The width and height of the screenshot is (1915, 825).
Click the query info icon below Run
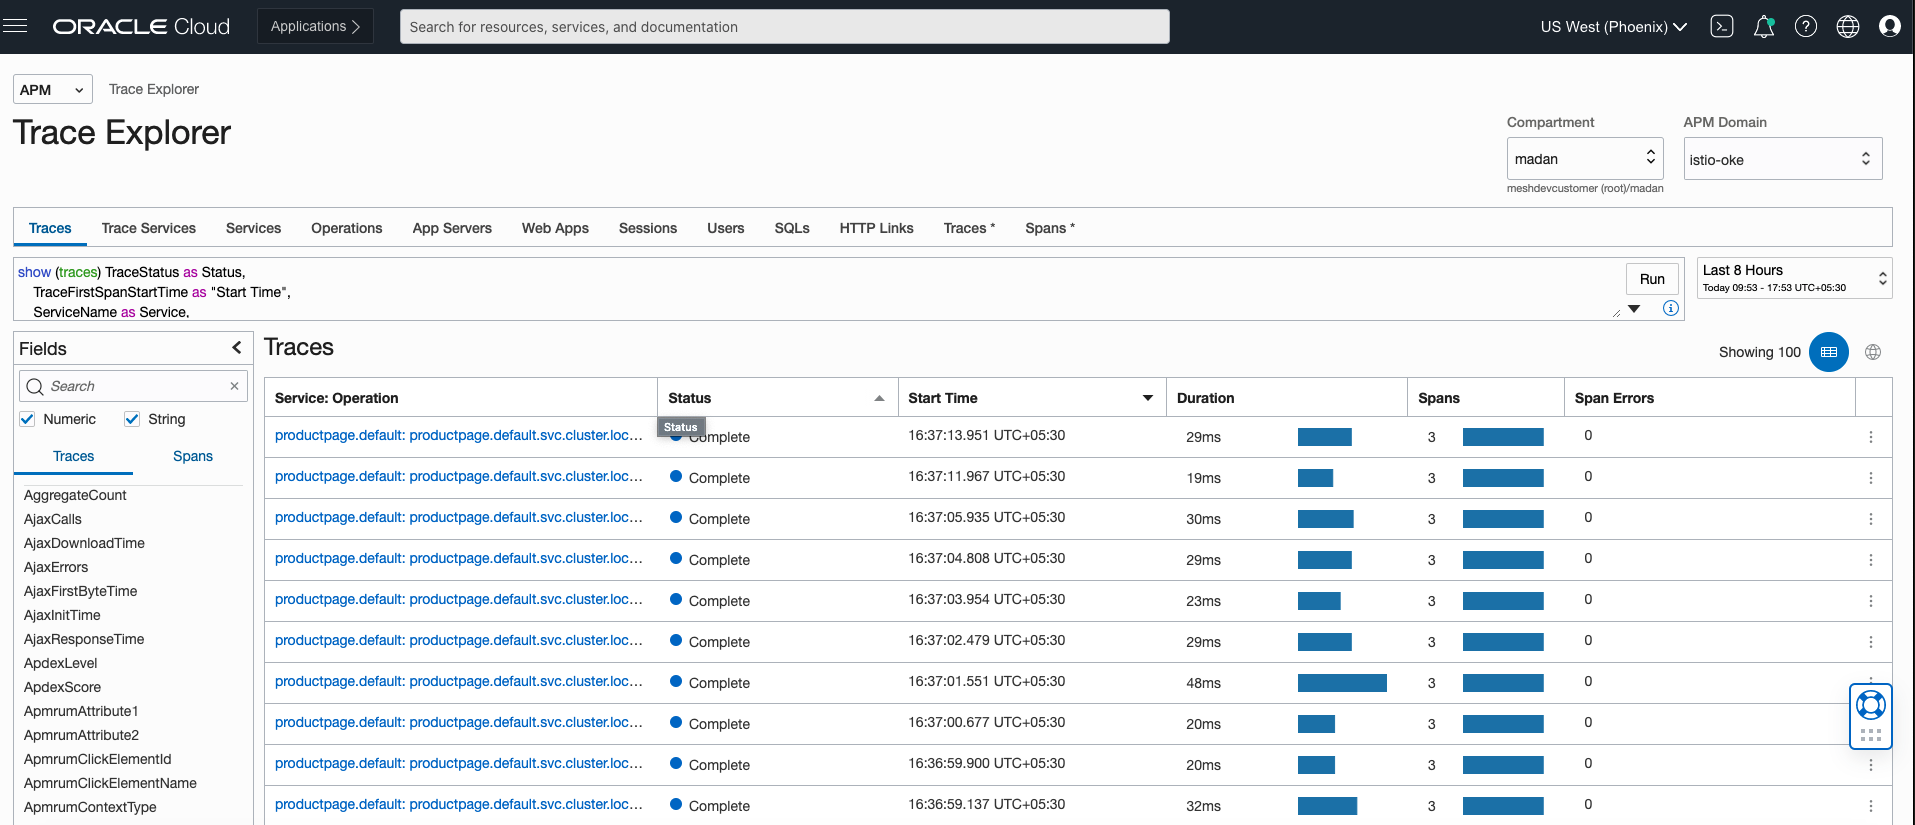[x=1670, y=308]
